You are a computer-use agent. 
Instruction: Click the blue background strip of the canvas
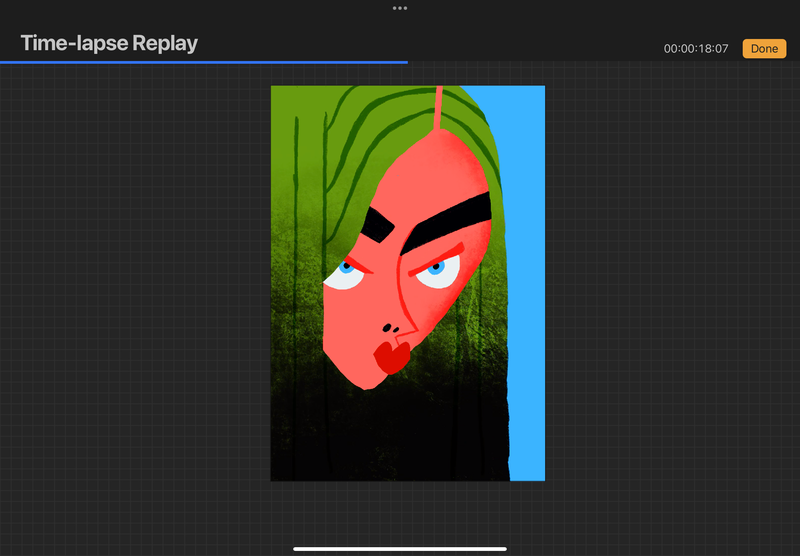[525, 300]
